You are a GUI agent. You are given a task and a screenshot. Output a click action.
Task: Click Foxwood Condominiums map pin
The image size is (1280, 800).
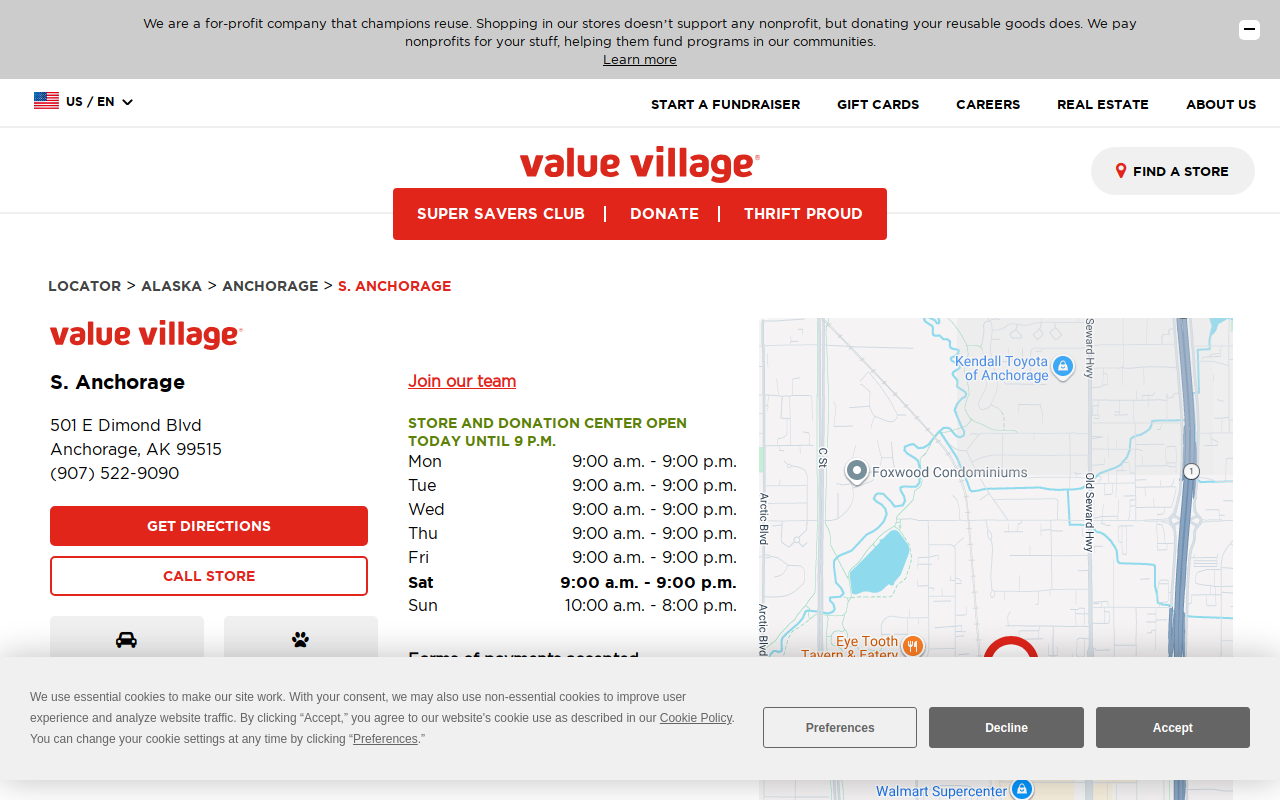[856, 471]
